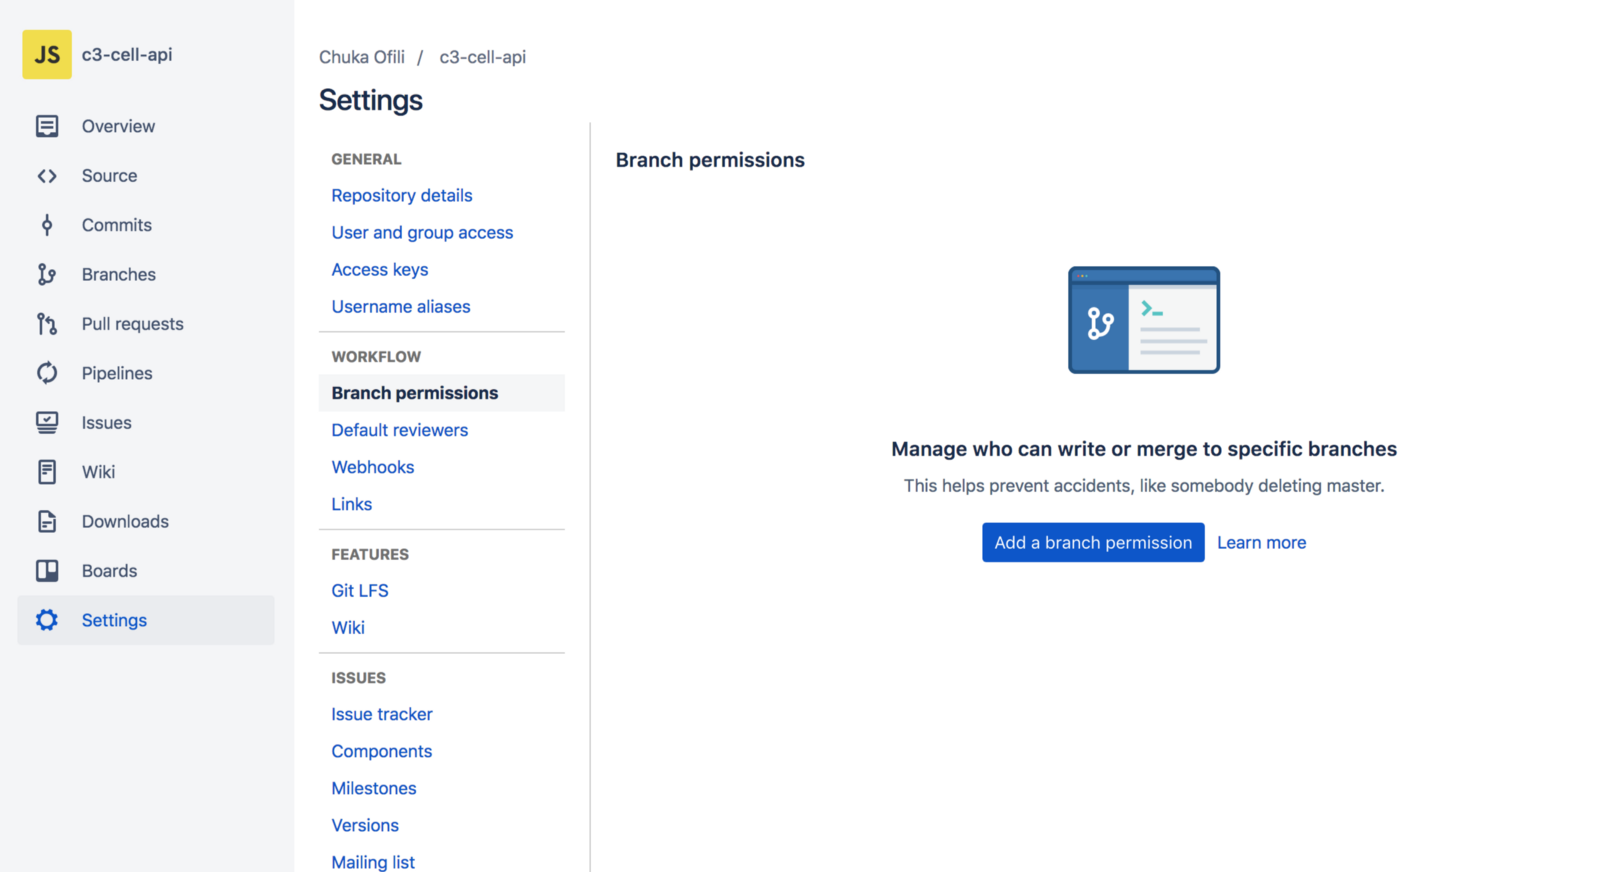The width and height of the screenshot is (1600, 872).
Task: Select Settings label in the left sidebar
Action: click(x=114, y=620)
